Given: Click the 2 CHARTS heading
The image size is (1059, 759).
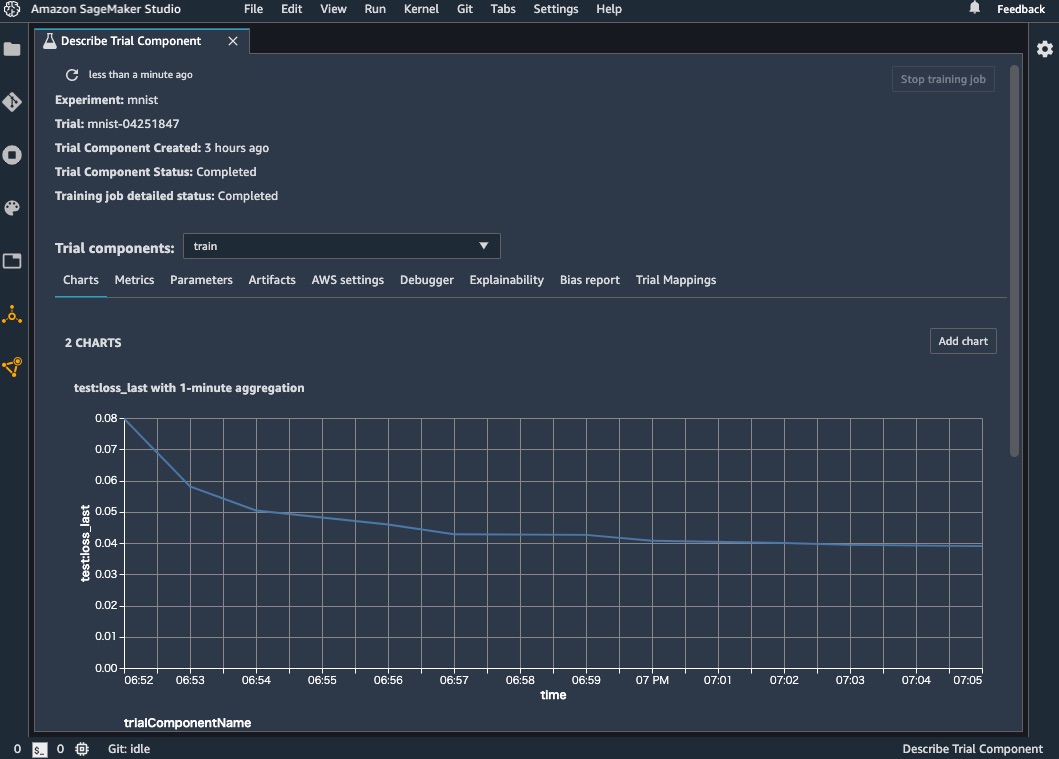Looking at the screenshot, I should click(93, 342).
